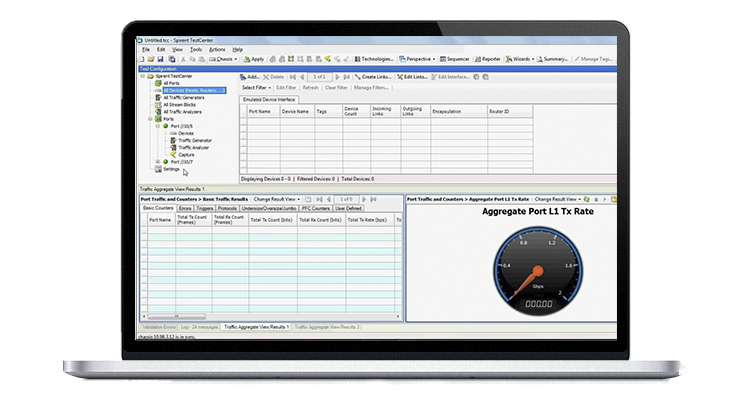
Task: Collapse the Ports tree node
Action: pyautogui.click(x=150, y=119)
